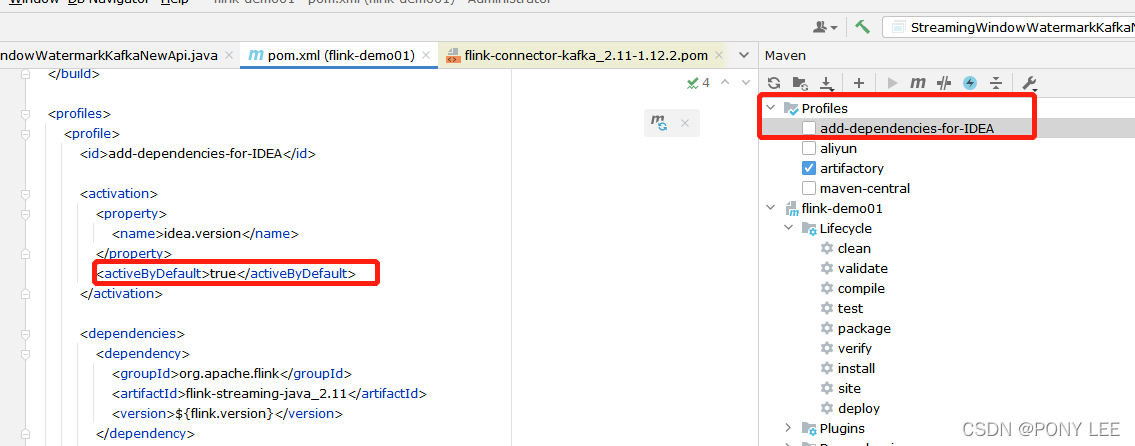
Task: Open the hidden tabs list chevron
Action: tap(743, 55)
